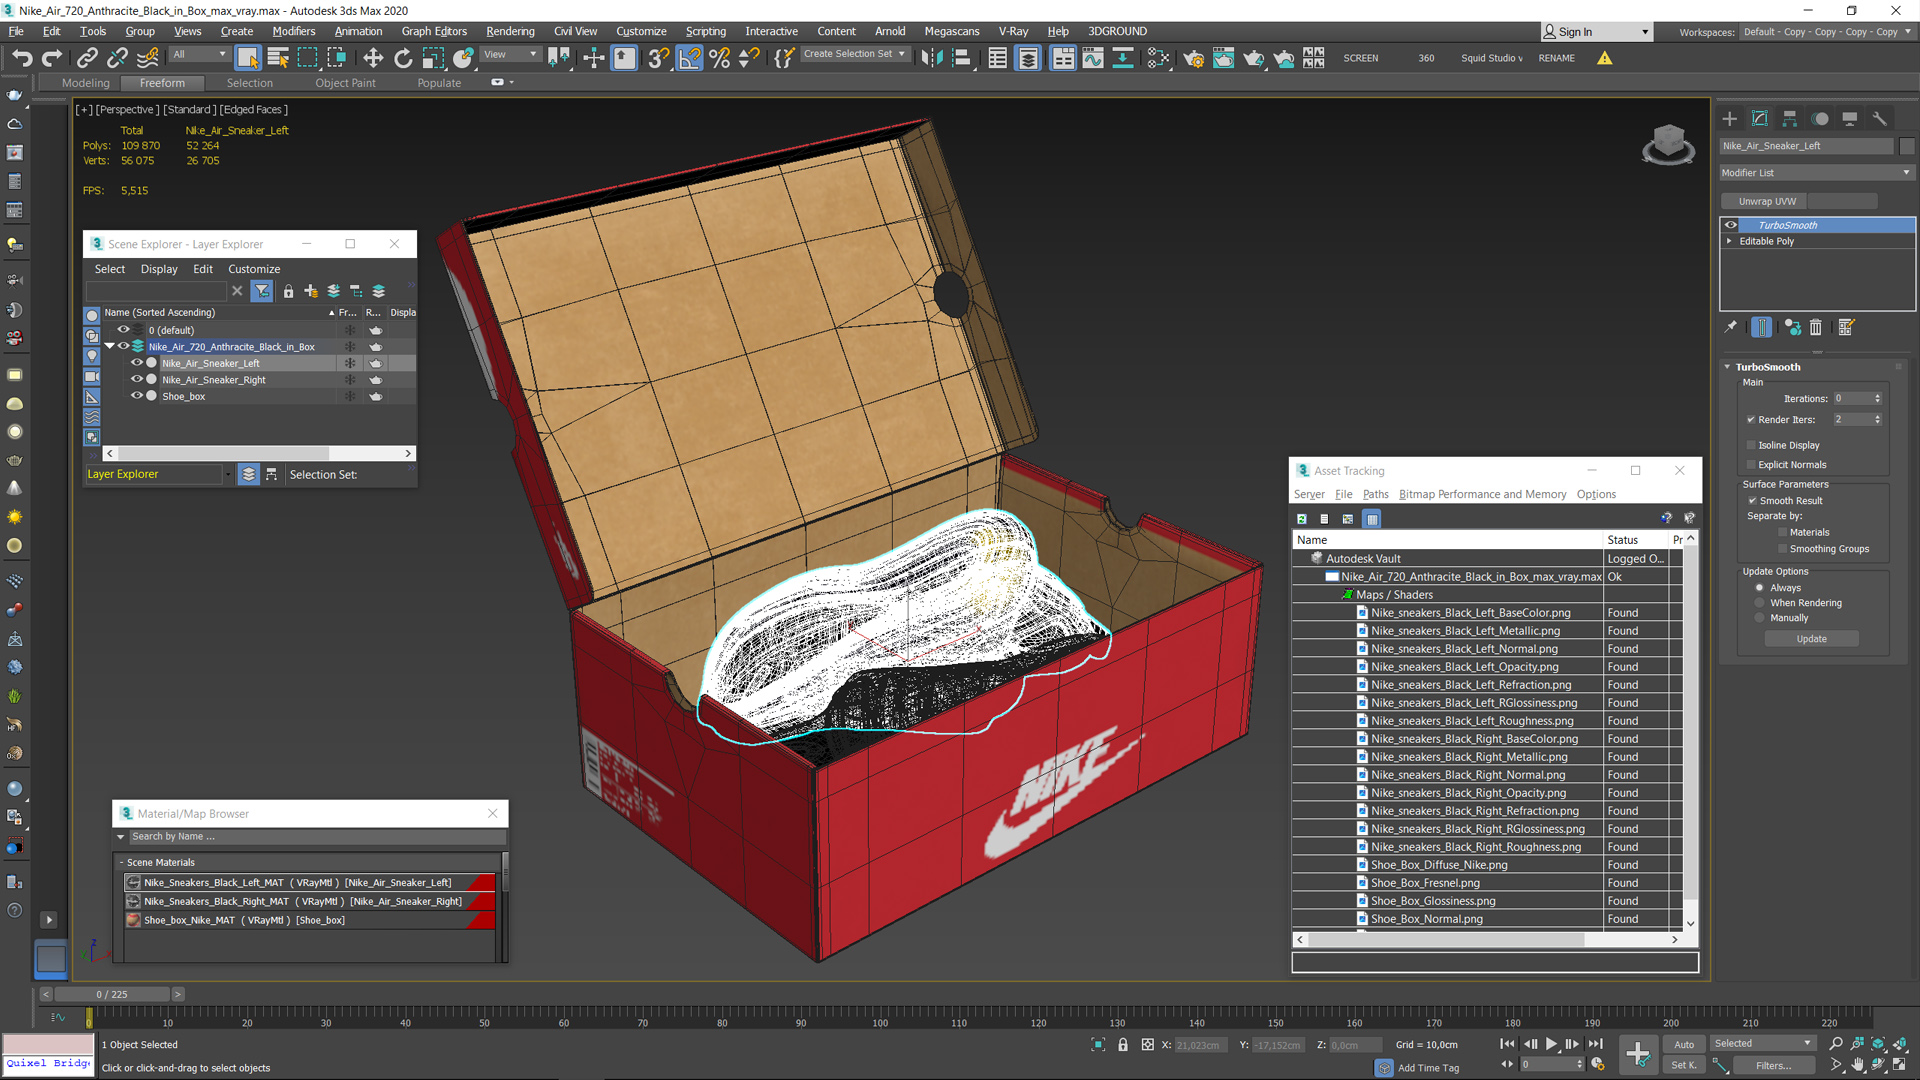Switch to the Object Paint ribbon tab
Image resolution: width=1920 pixels, height=1080 pixels.
(x=345, y=83)
